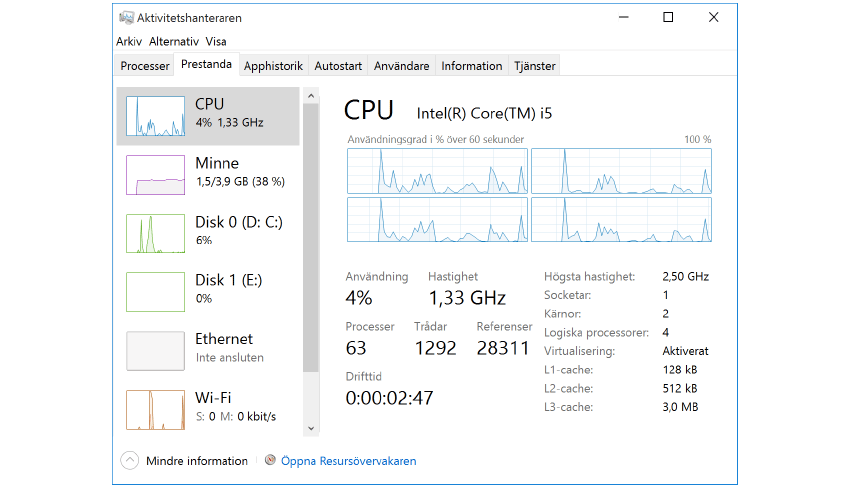Open the Disk 1 (E:) graph
The height and width of the screenshot is (491, 850).
155,292
